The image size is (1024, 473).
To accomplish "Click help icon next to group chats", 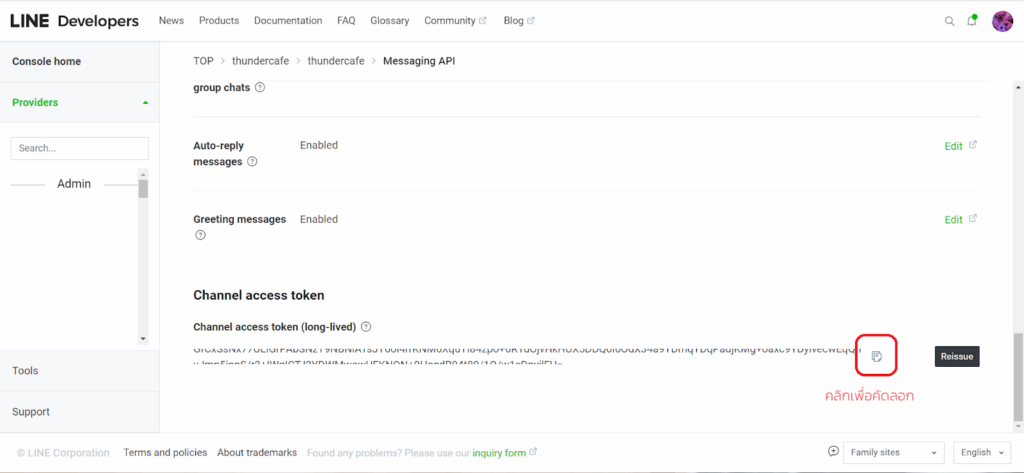I will pos(260,88).
